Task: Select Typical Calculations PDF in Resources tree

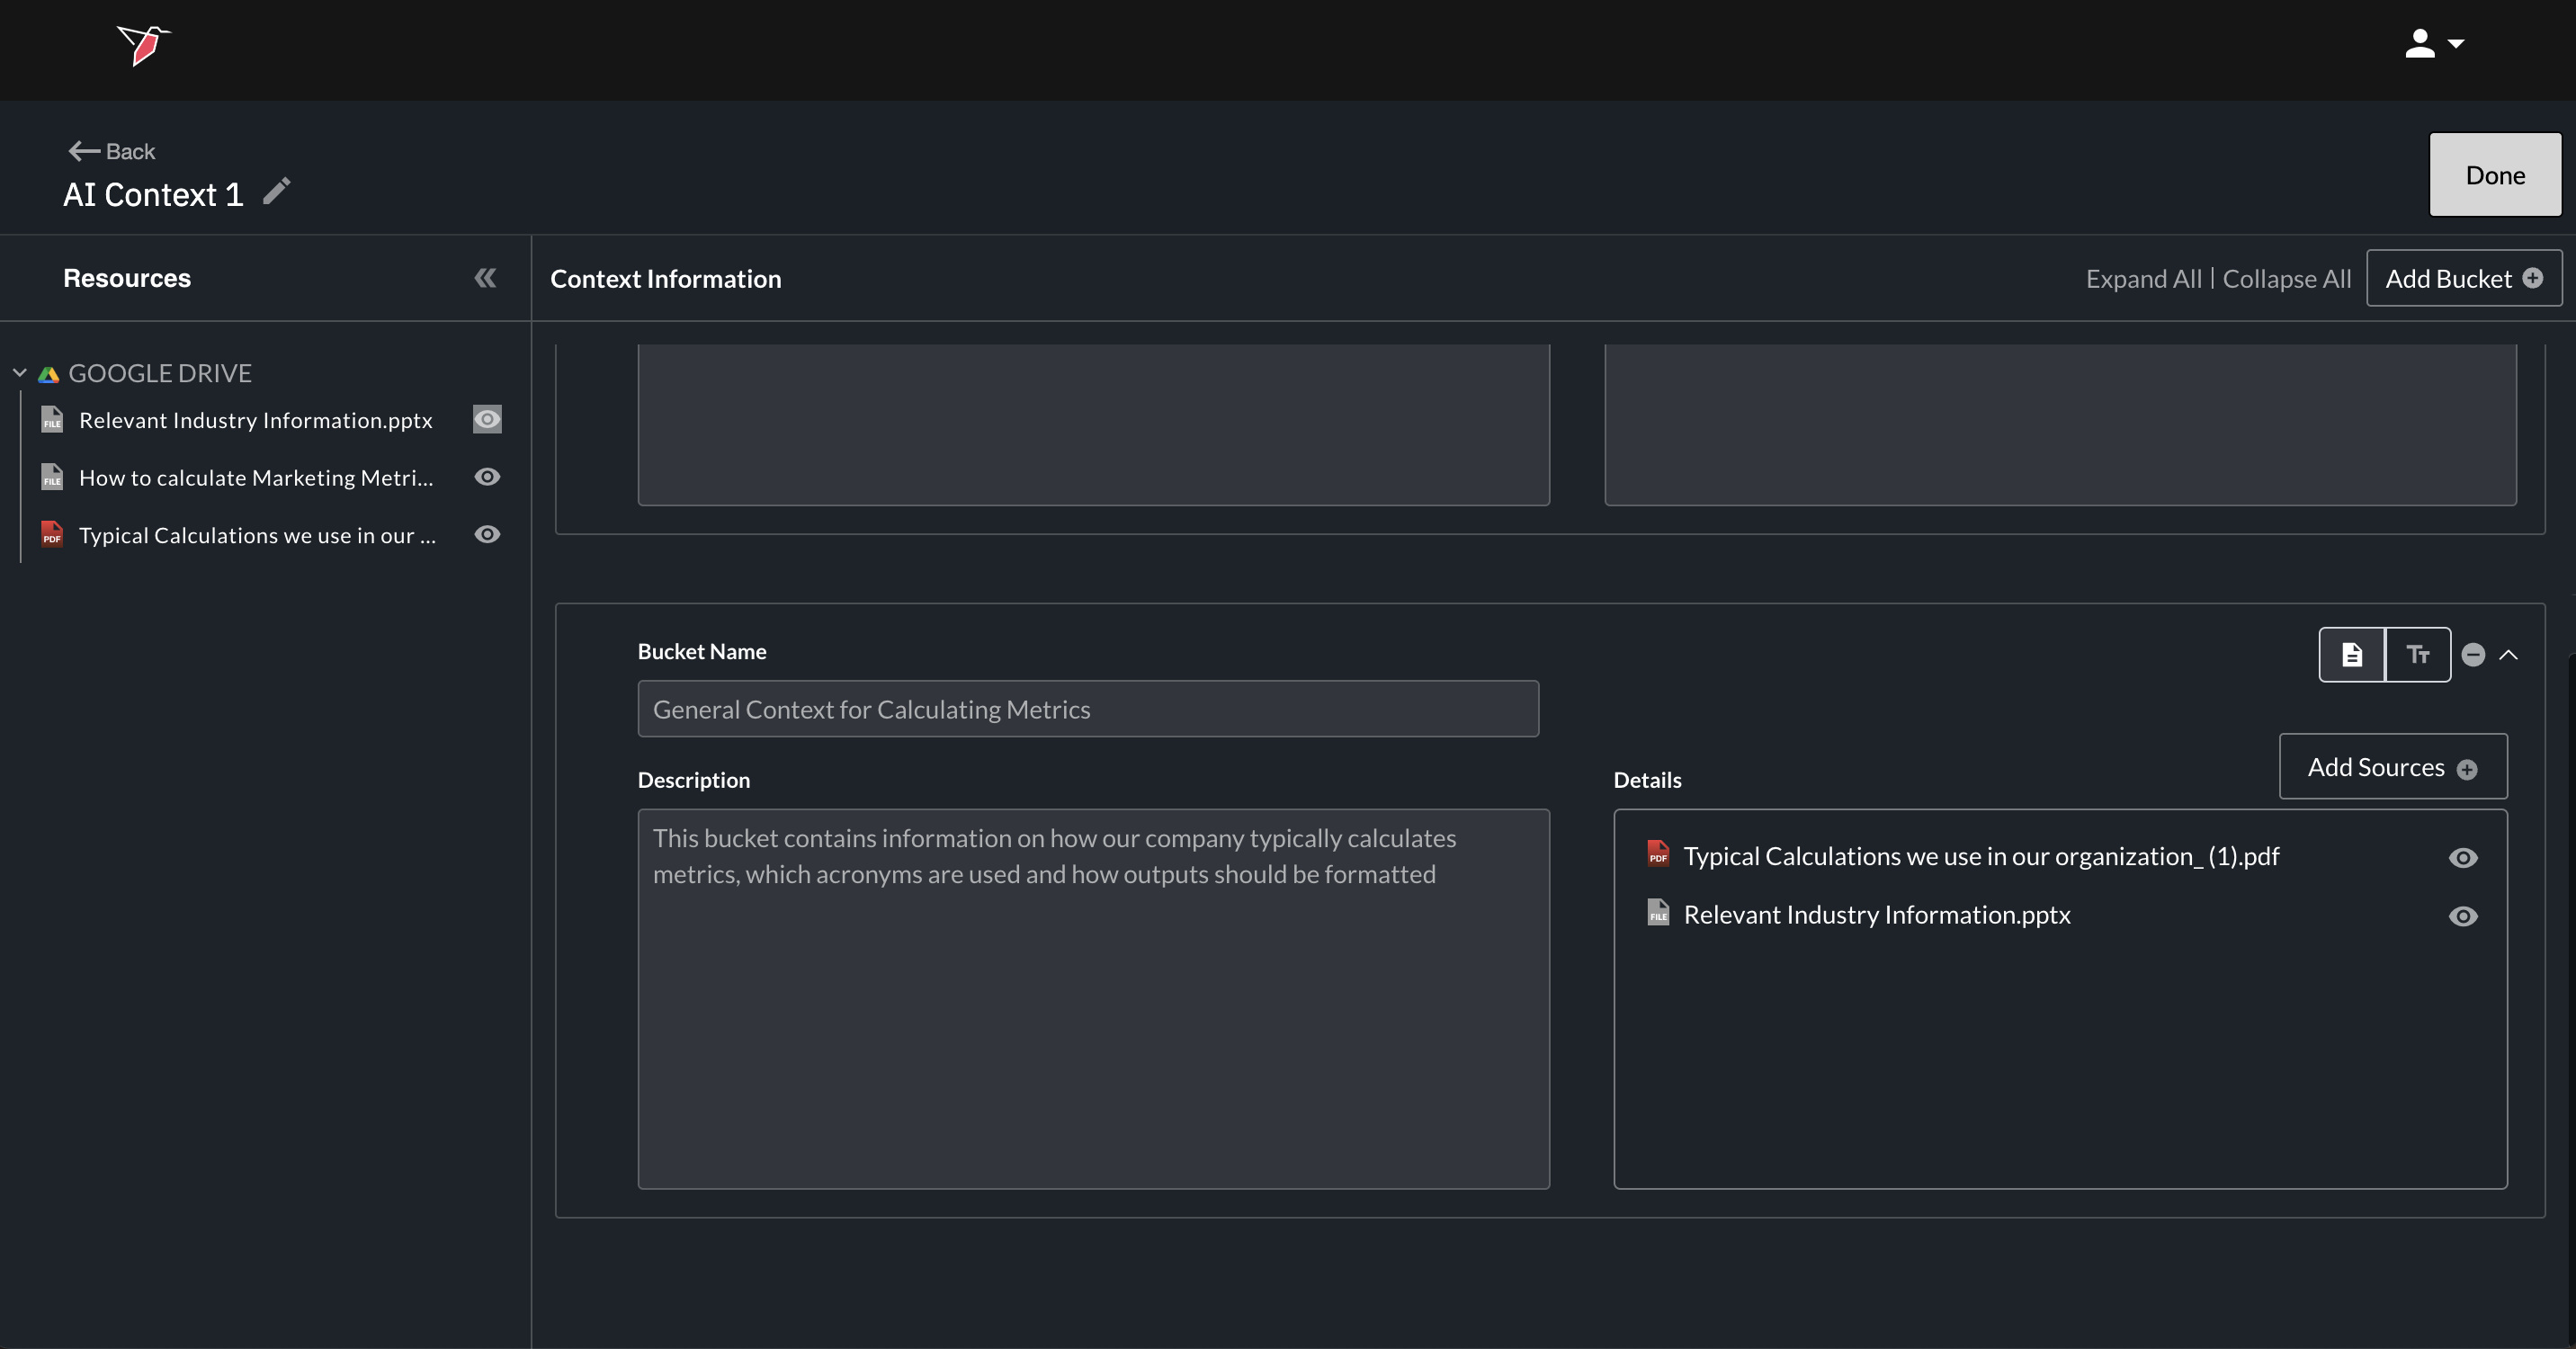Action: (x=257, y=535)
